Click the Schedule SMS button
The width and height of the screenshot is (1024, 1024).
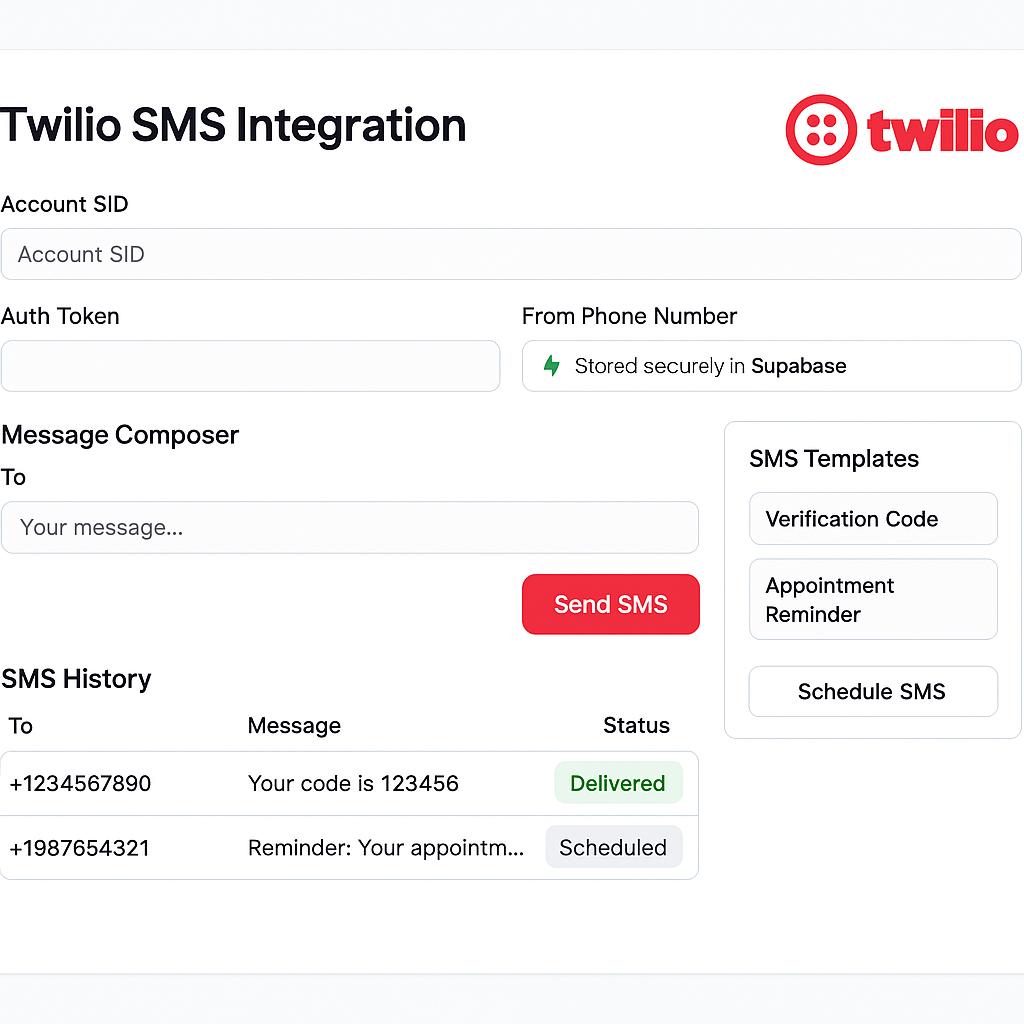click(873, 692)
